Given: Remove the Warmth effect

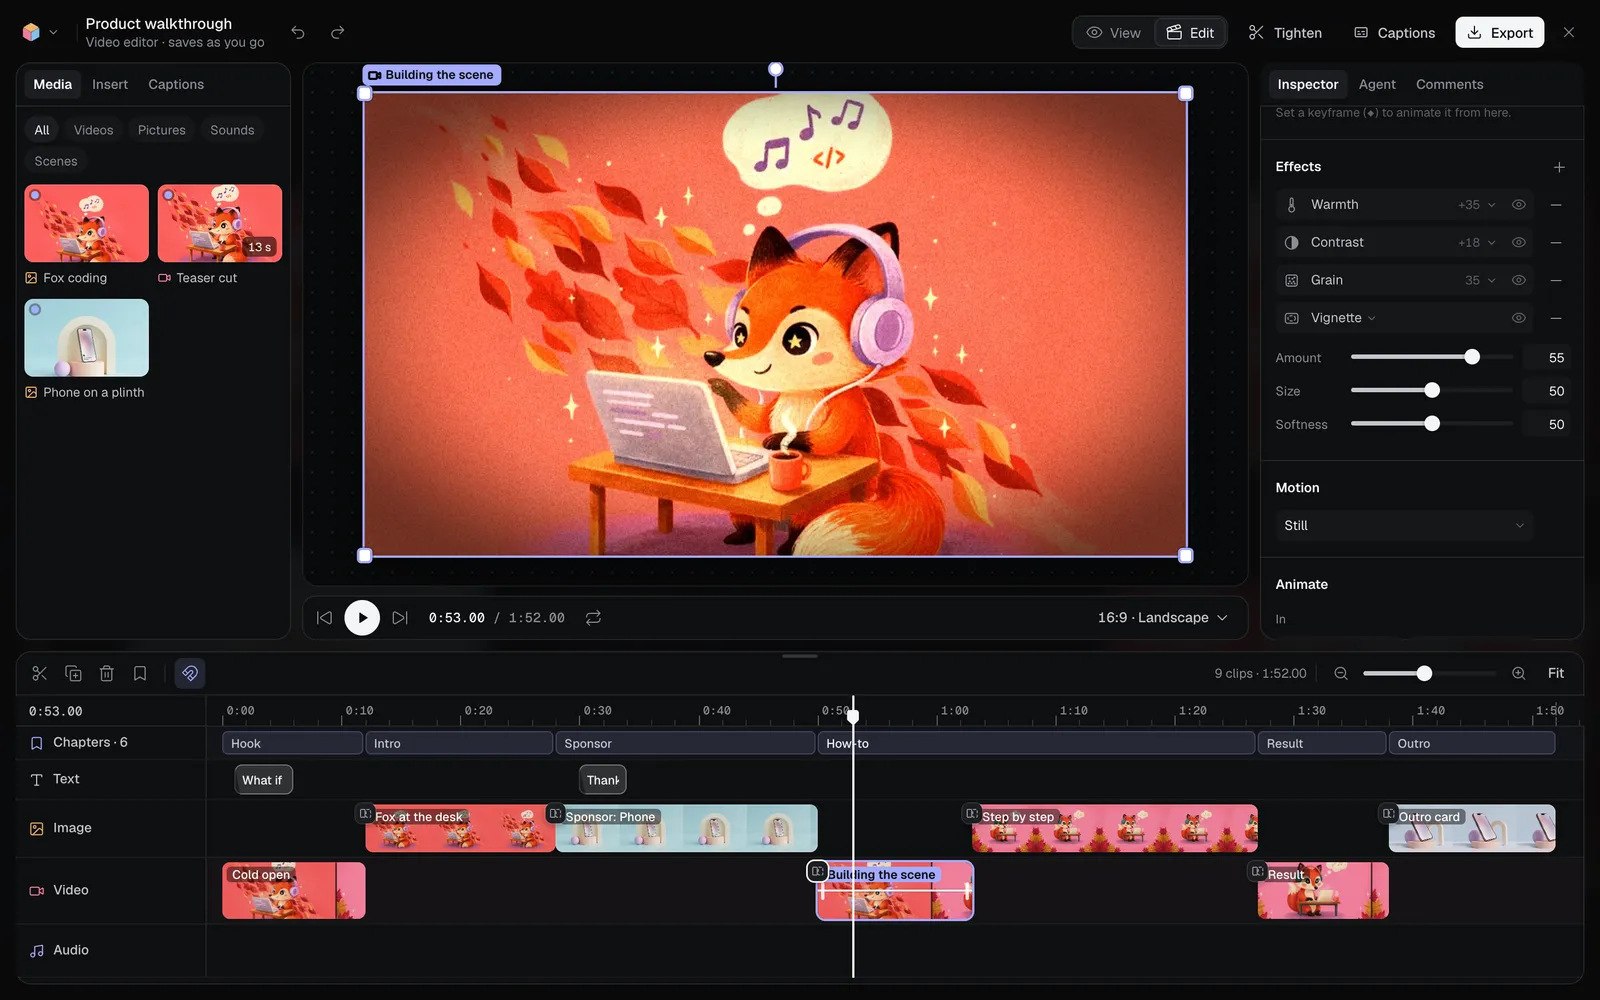Looking at the screenshot, I should coord(1556,205).
